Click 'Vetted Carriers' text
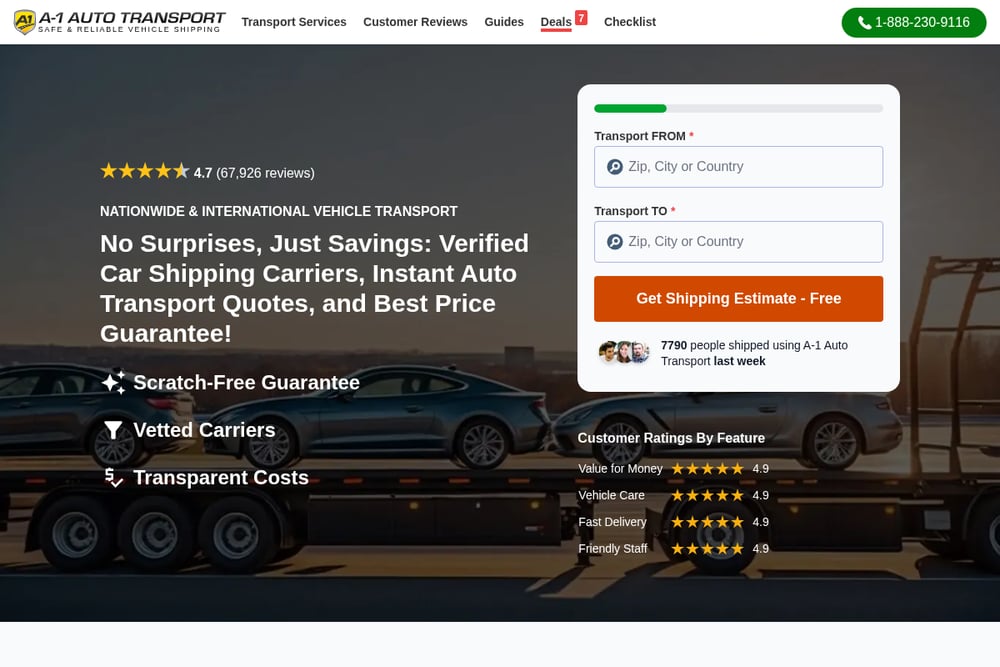 (x=204, y=430)
